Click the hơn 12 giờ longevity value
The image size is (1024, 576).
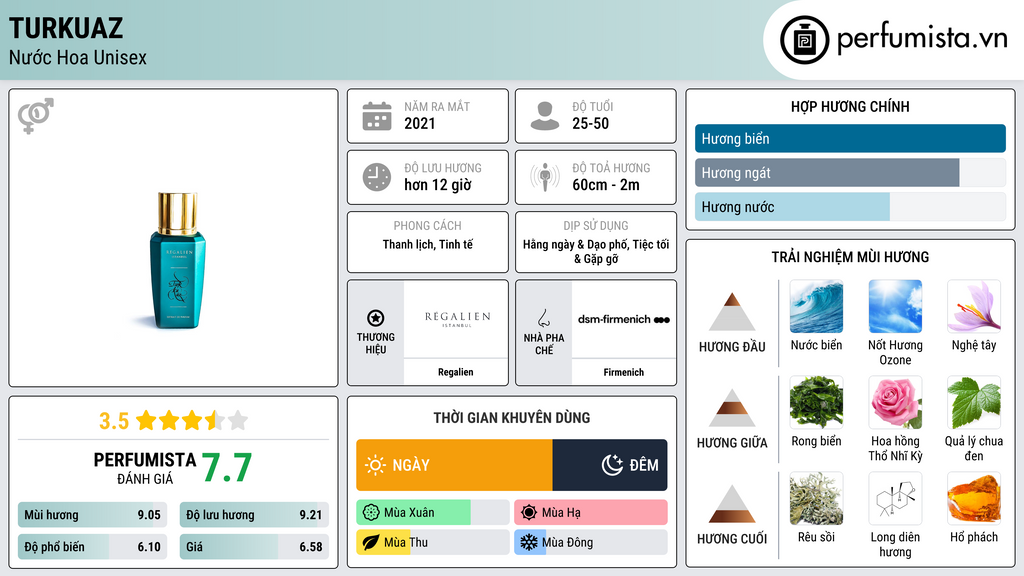point(438,185)
